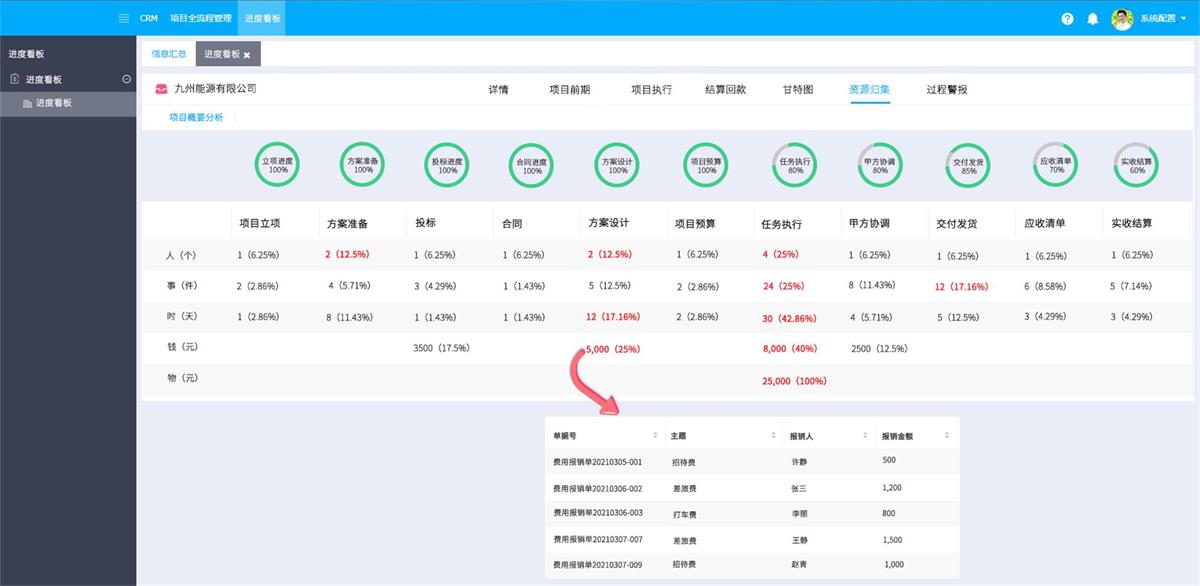Image resolution: width=1200 pixels, height=586 pixels.
Task: Open the help question mark icon
Action: click(x=1068, y=19)
